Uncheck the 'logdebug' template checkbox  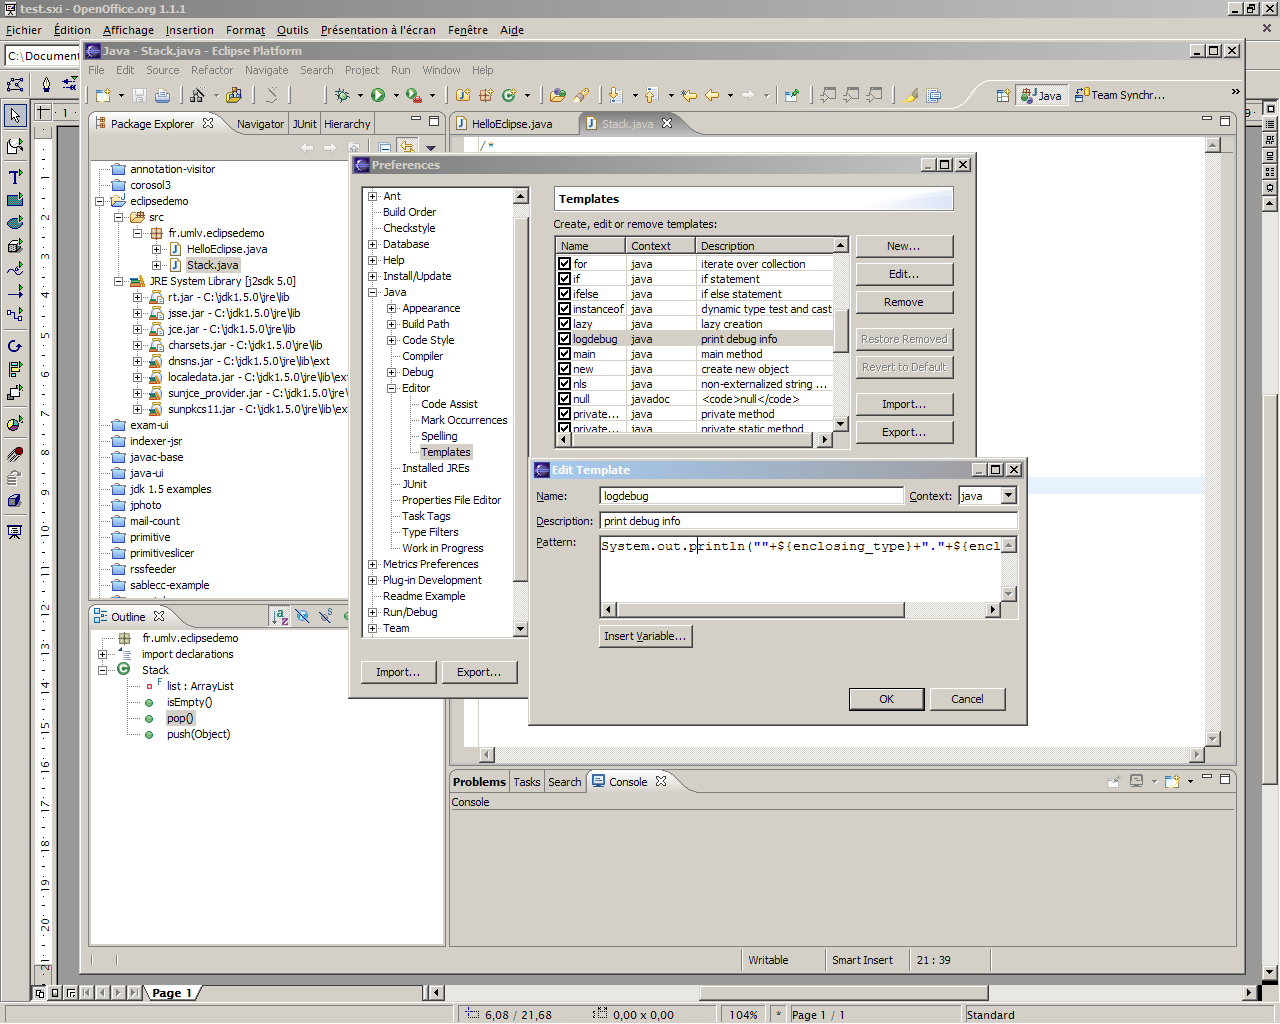tap(565, 339)
